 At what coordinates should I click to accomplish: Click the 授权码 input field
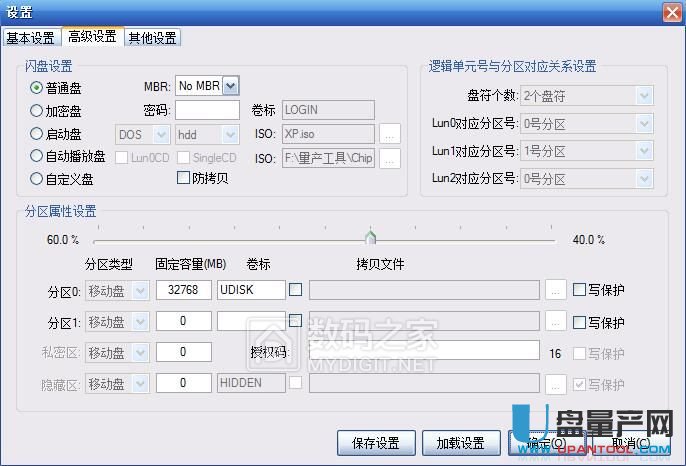click(424, 352)
